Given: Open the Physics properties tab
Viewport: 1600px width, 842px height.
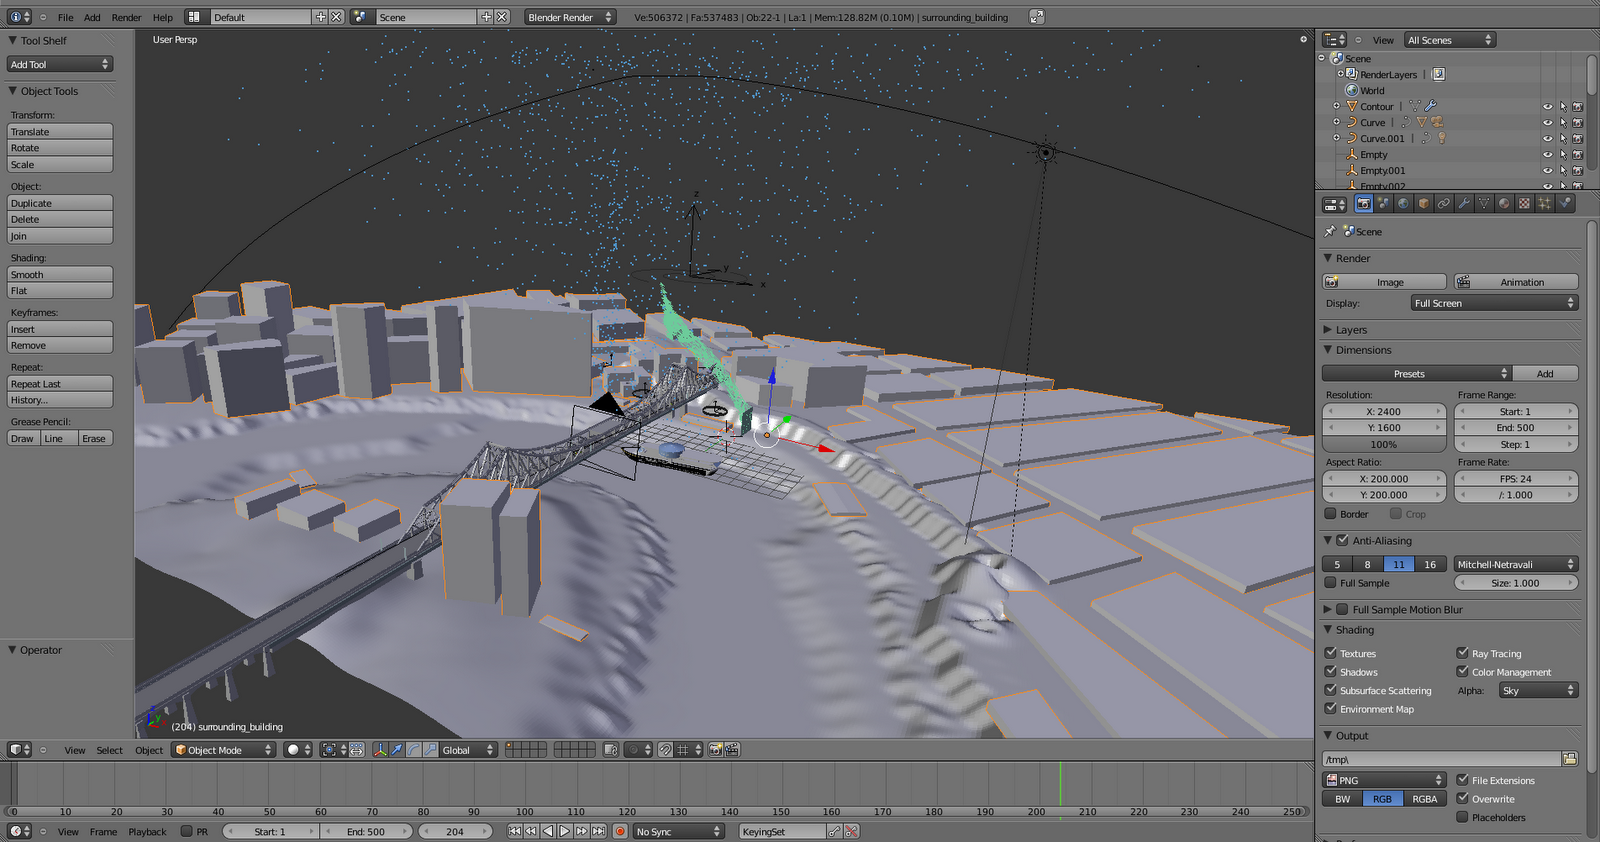Looking at the screenshot, I should (x=1565, y=203).
